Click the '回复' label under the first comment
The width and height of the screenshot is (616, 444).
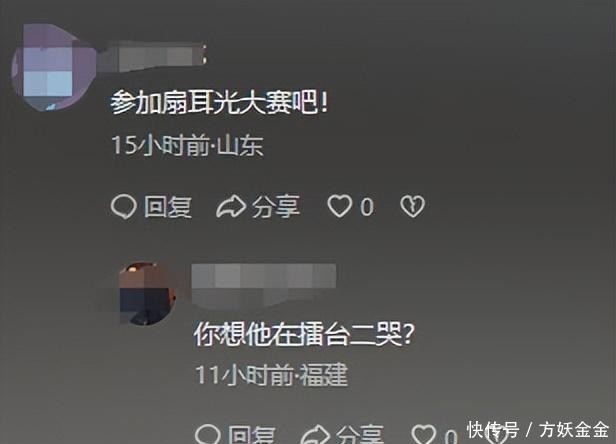168,207
